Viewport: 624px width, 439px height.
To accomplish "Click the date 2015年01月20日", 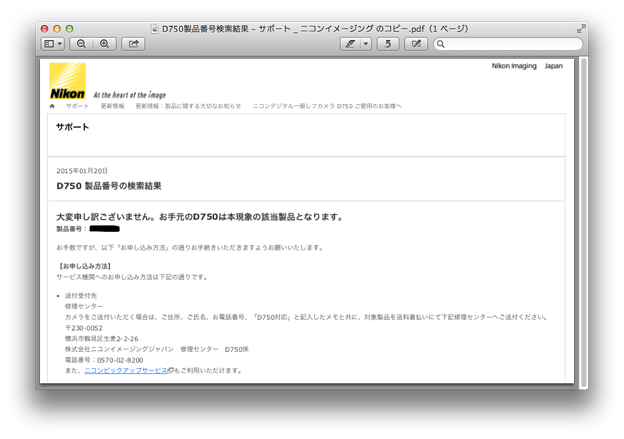I will [x=82, y=171].
